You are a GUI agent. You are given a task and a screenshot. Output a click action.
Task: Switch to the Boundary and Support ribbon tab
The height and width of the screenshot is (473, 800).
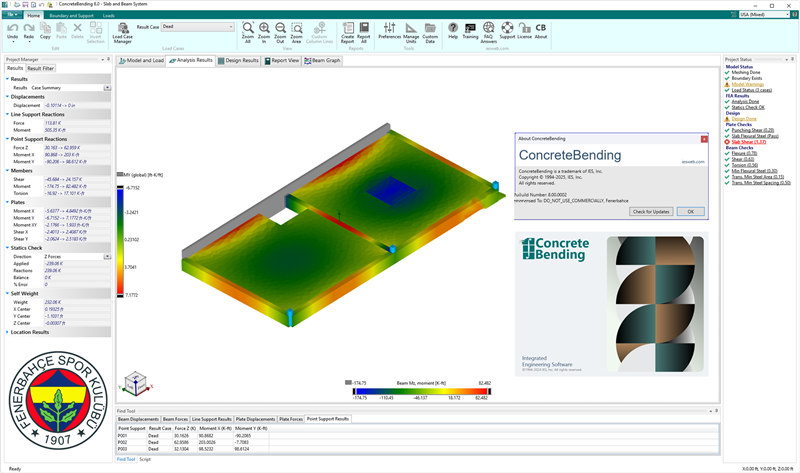pos(71,16)
